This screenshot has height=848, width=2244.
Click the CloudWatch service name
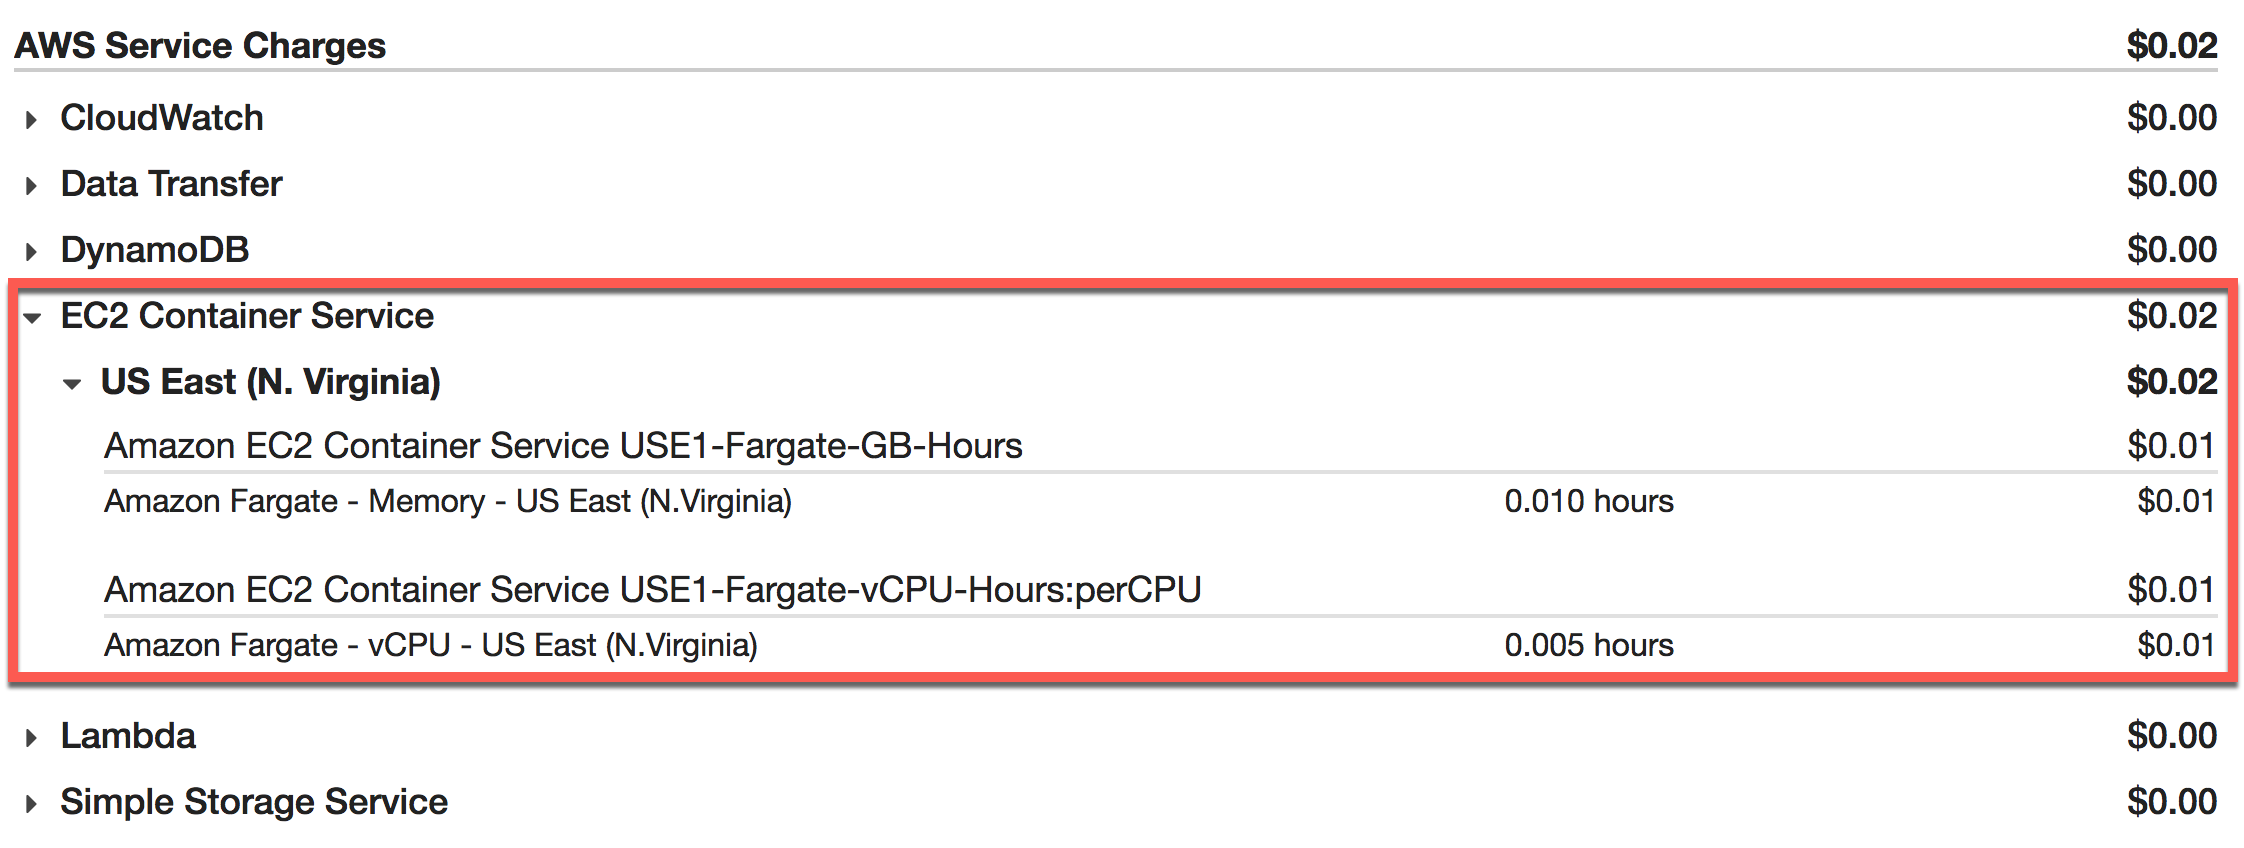[x=162, y=118]
